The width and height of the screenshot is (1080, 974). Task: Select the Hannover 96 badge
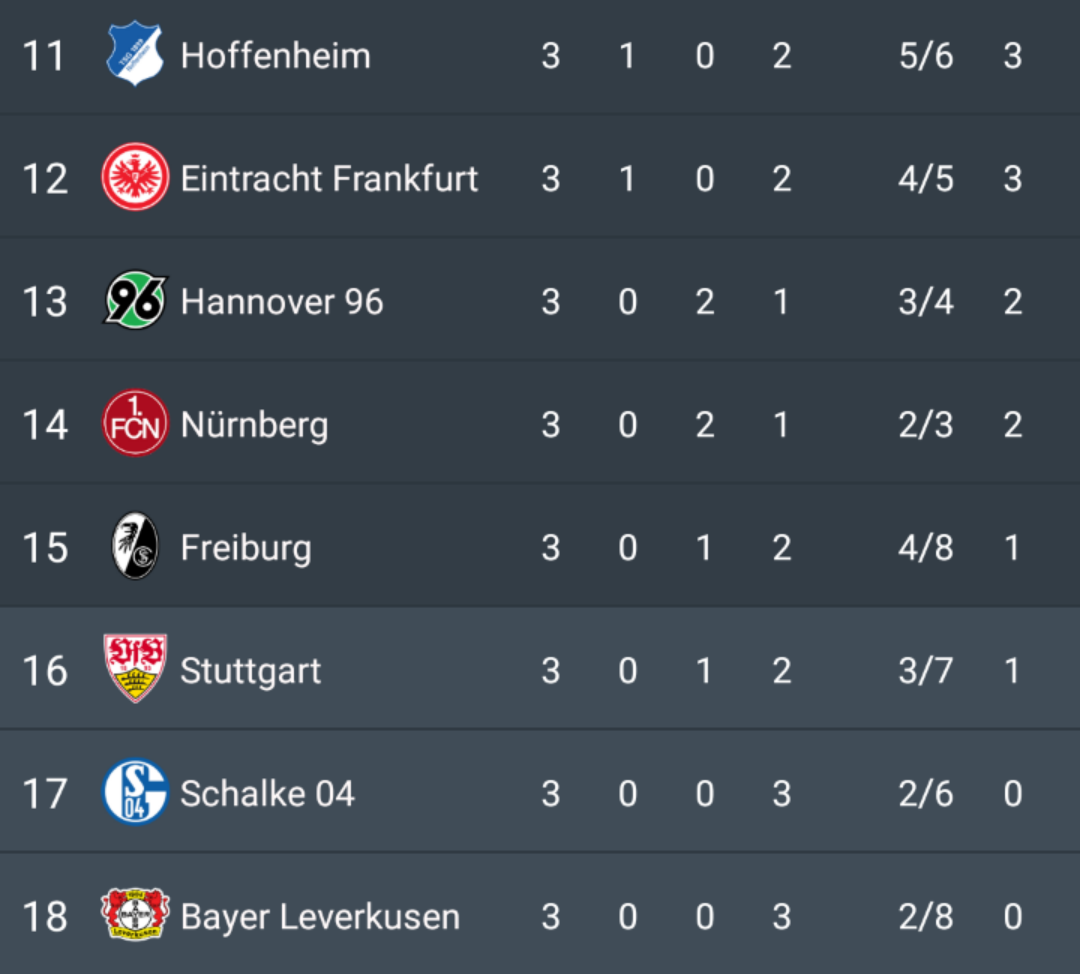click(x=135, y=301)
